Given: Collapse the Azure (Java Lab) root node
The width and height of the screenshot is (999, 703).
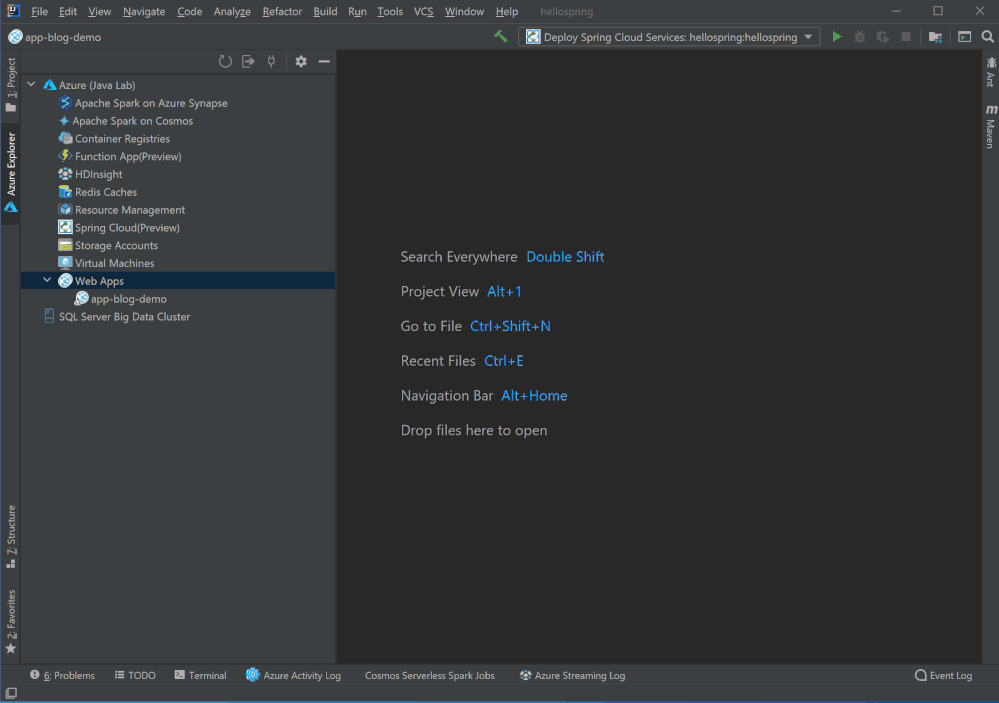Looking at the screenshot, I should [31, 85].
